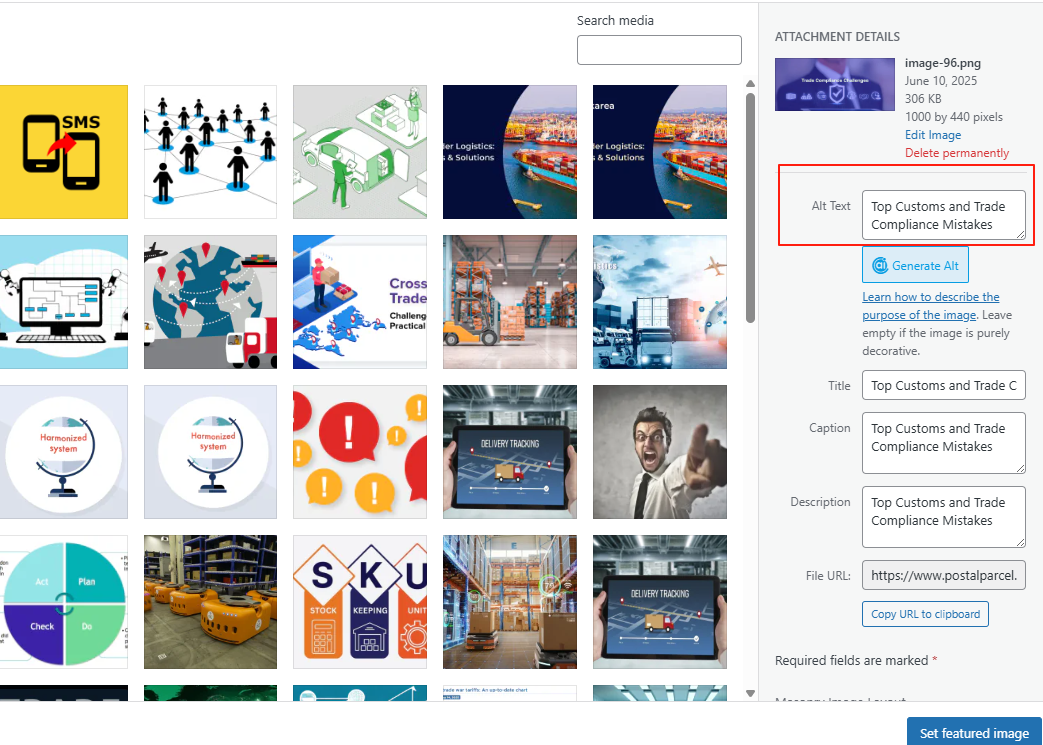This screenshot has height=745, width=1043.
Task: Select the File URL field
Action: click(943, 575)
